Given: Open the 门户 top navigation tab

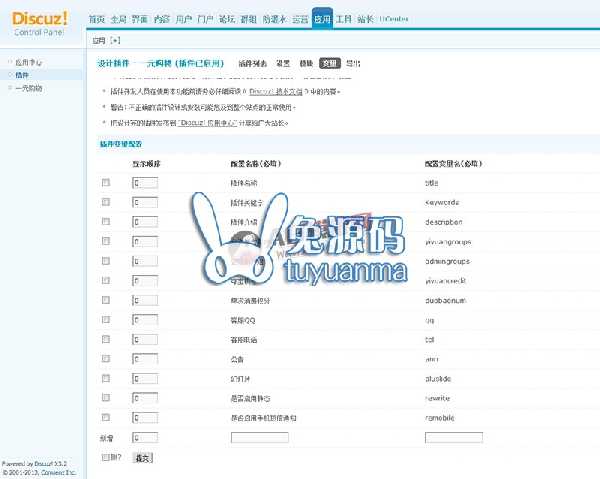Looking at the screenshot, I should [x=205, y=19].
